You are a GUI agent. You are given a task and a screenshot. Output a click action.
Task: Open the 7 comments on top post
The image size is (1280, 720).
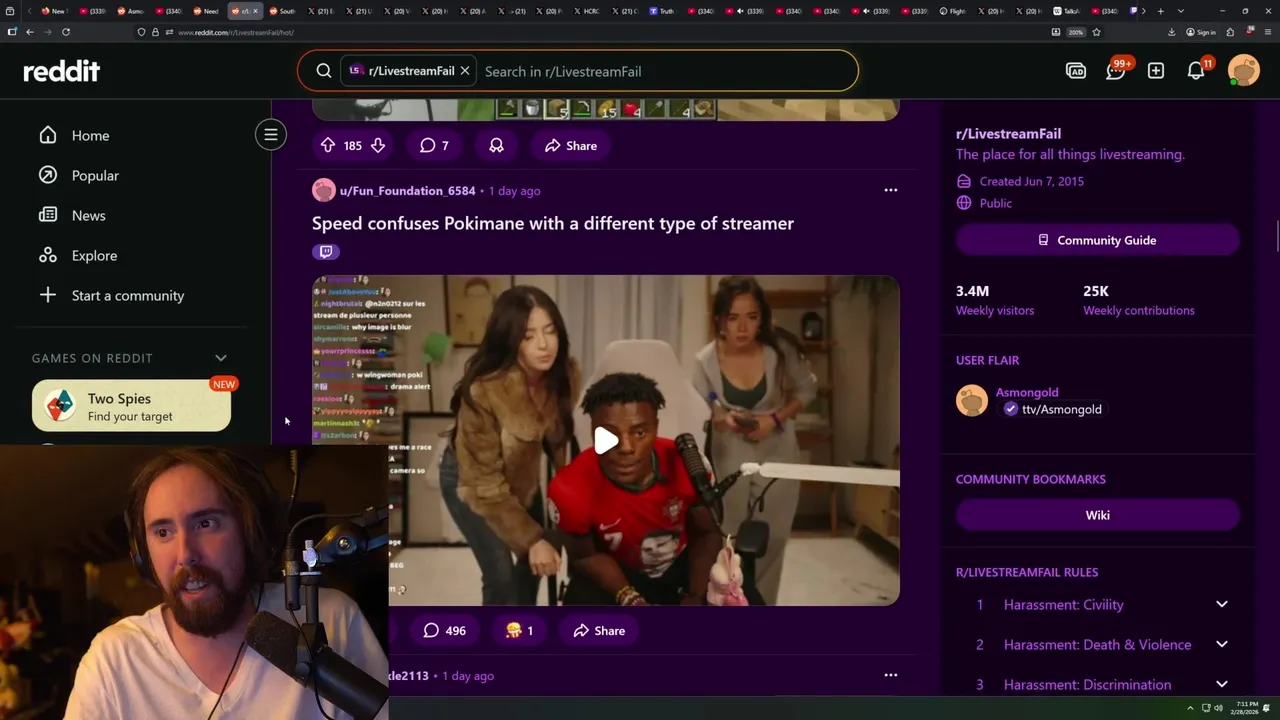tap(434, 146)
